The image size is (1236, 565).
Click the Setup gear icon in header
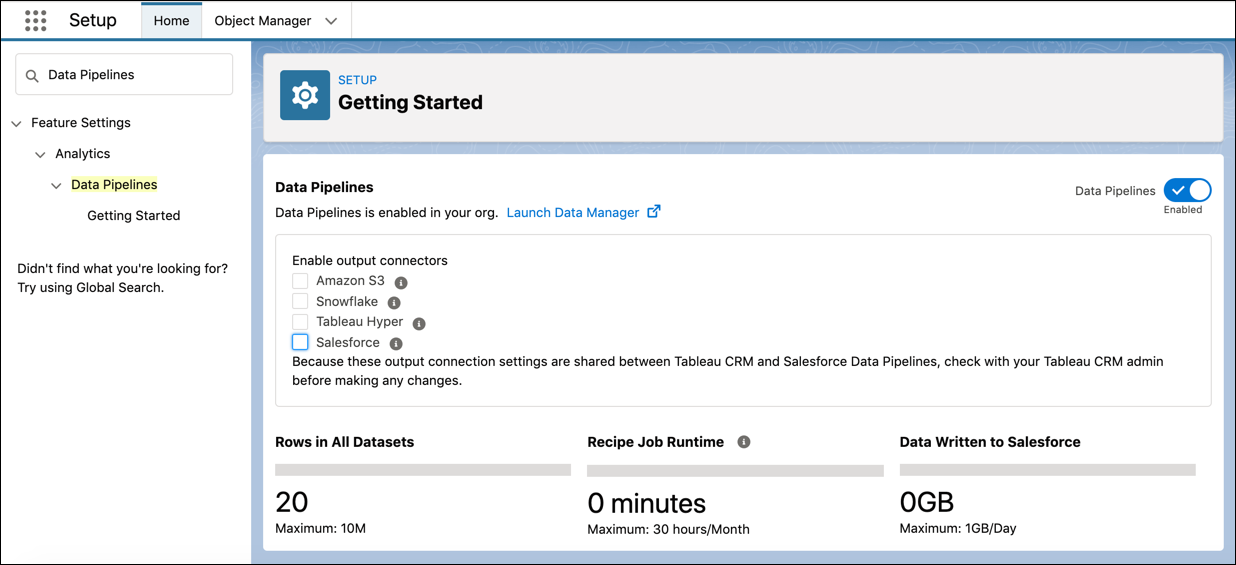(x=305, y=95)
